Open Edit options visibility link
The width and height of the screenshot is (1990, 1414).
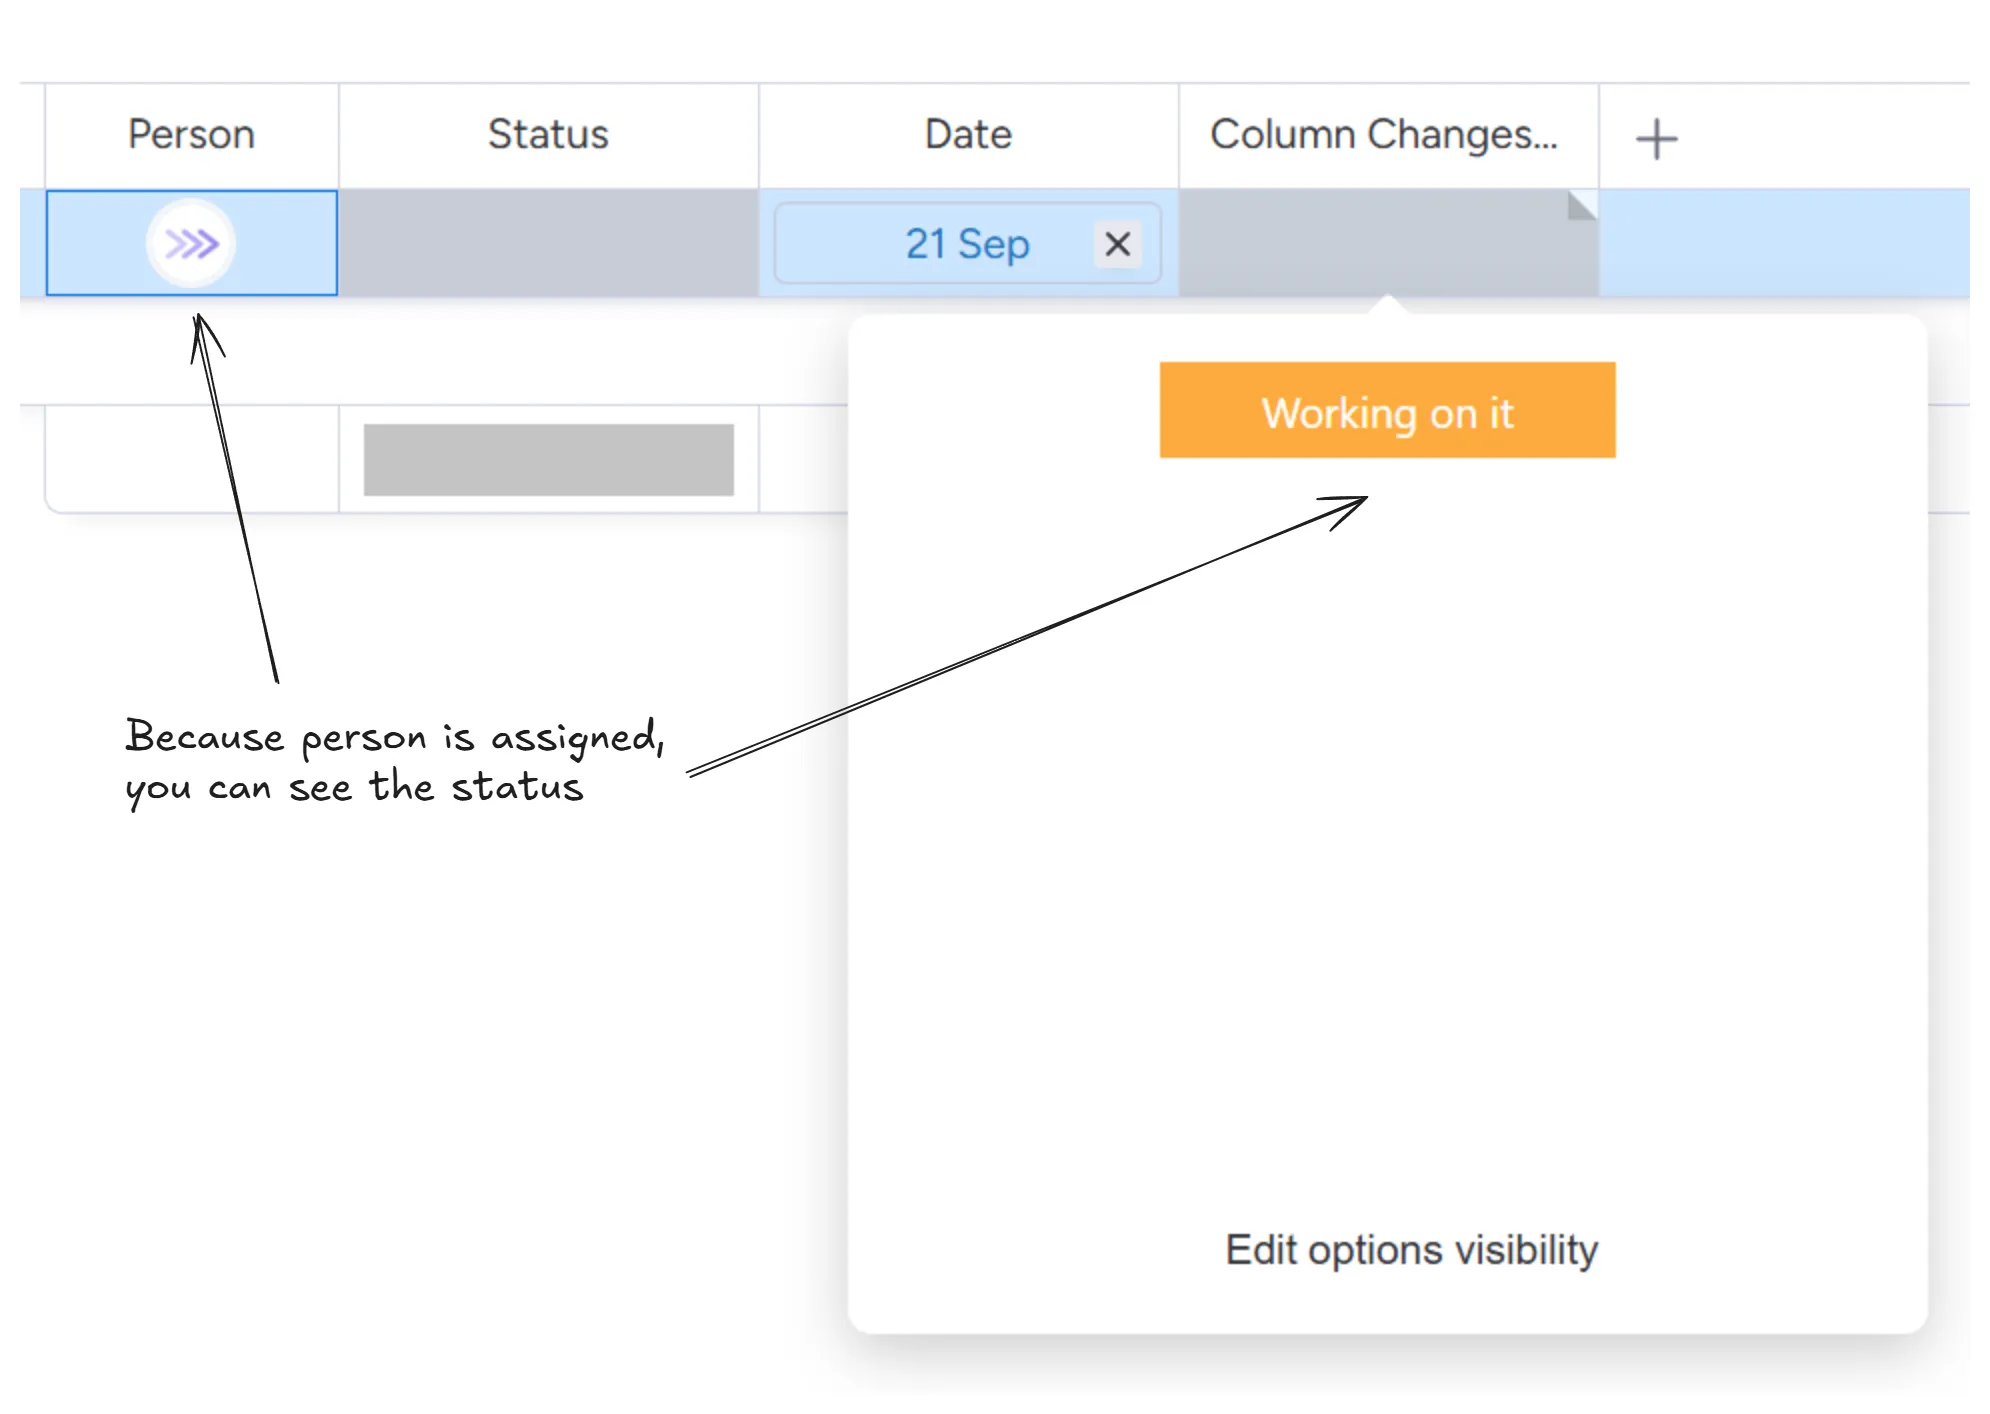1411,1250
